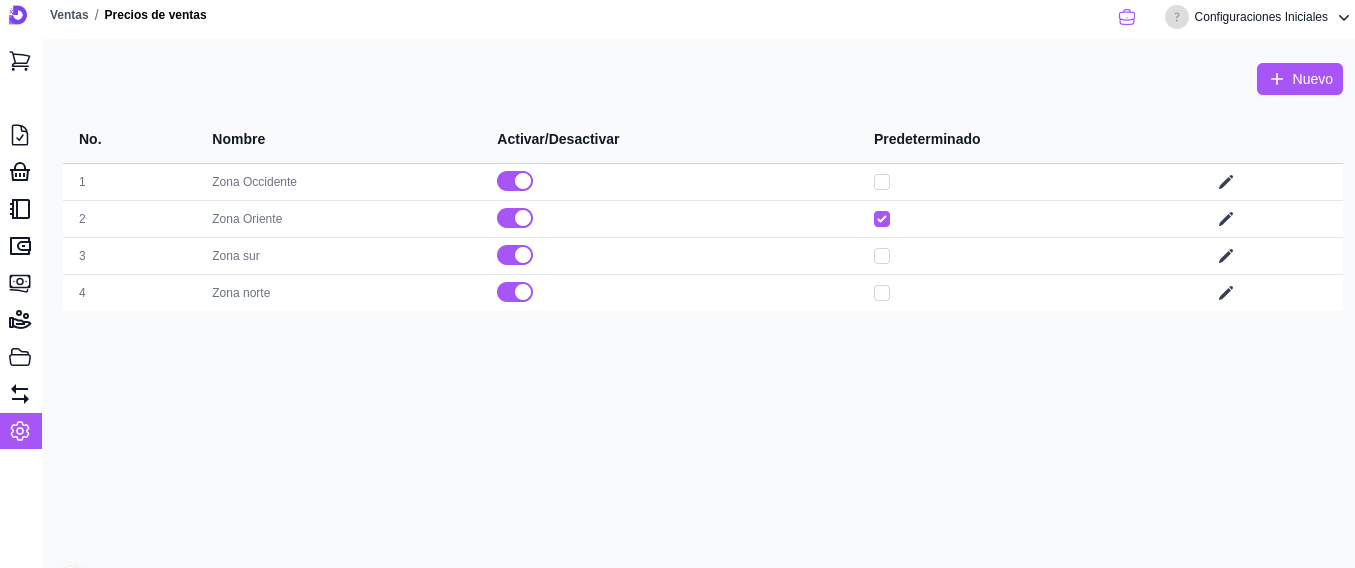Click the folder sidebar icon
The height and width of the screenshot is (568, 1355).
click(x=20, y=357)
